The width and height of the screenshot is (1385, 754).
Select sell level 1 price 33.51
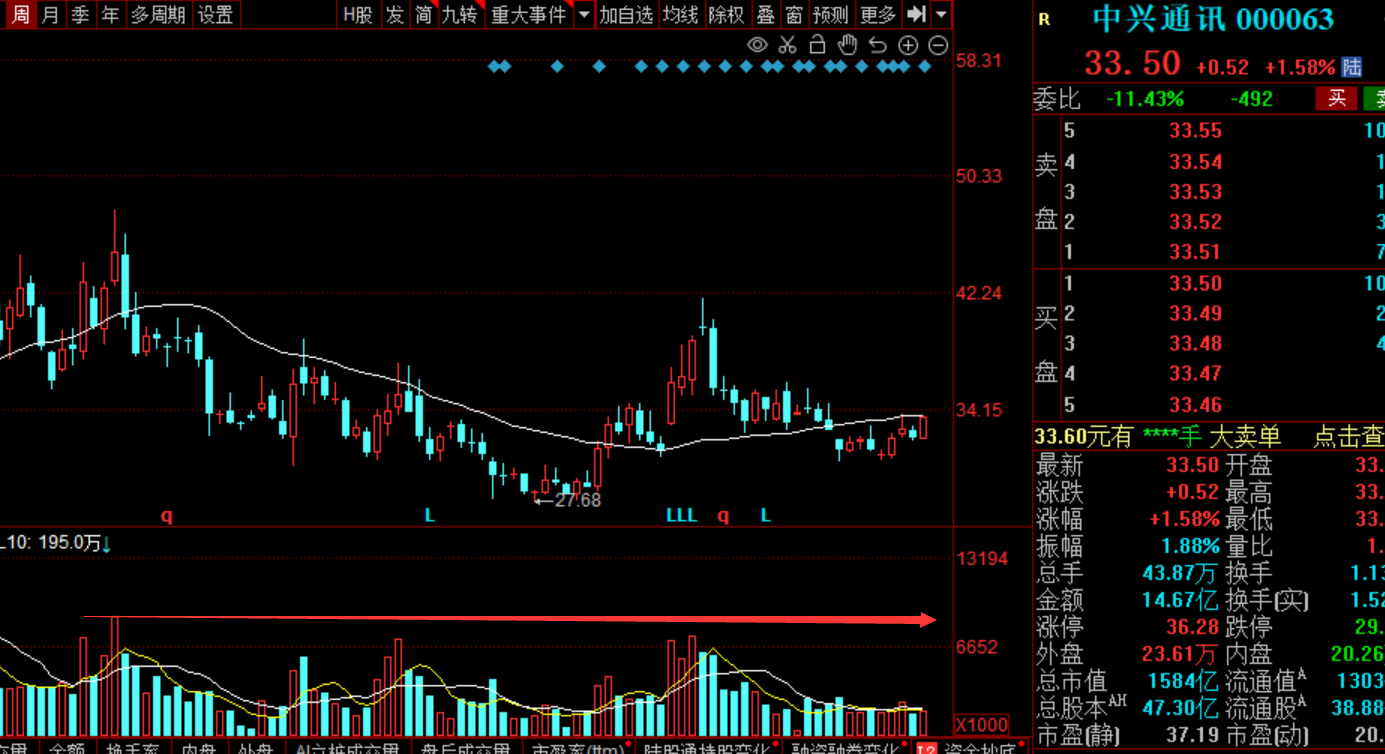tap(1196, 252)
